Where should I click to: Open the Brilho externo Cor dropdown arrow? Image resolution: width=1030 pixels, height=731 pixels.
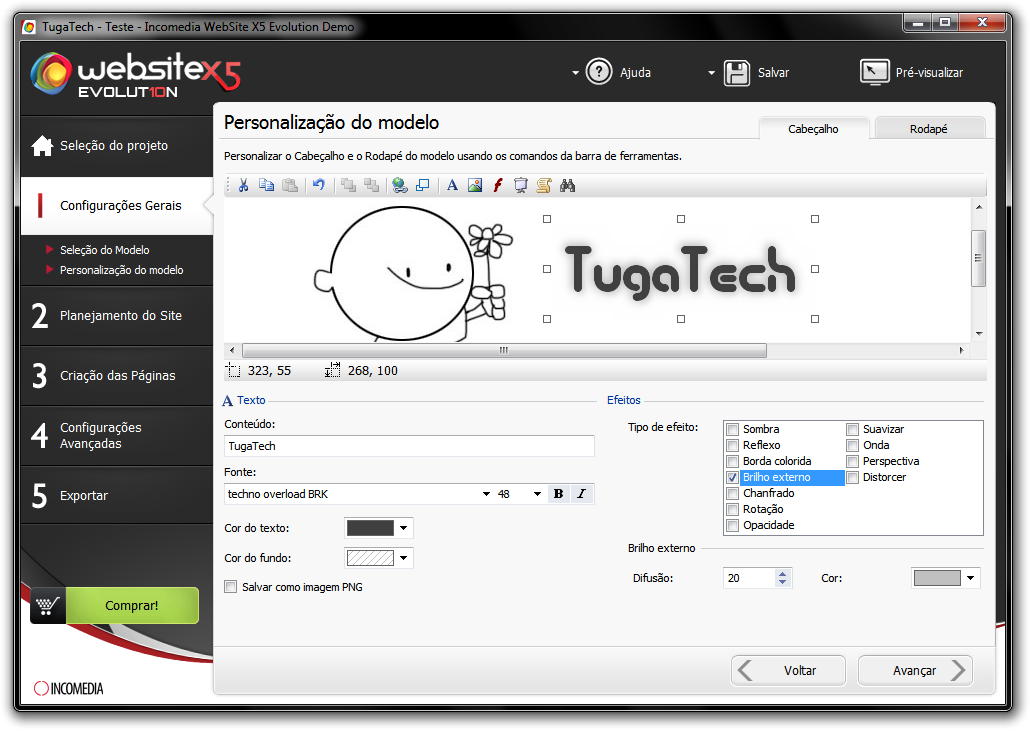click(971, 578)
